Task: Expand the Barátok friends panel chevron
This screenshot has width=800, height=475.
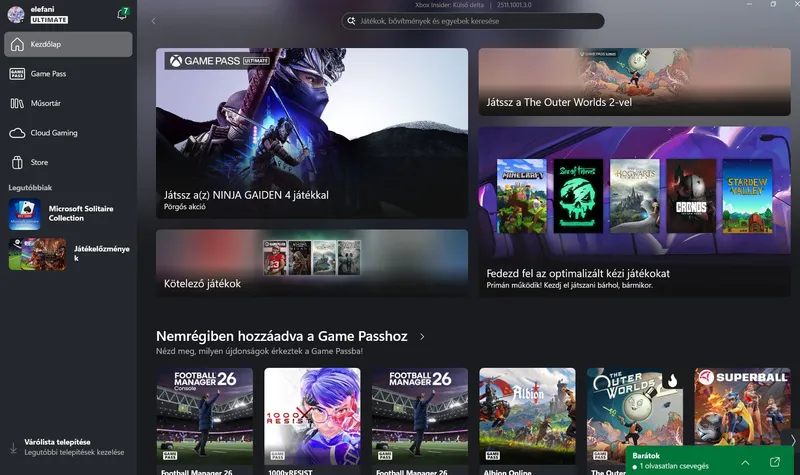Action: [745, 462]
